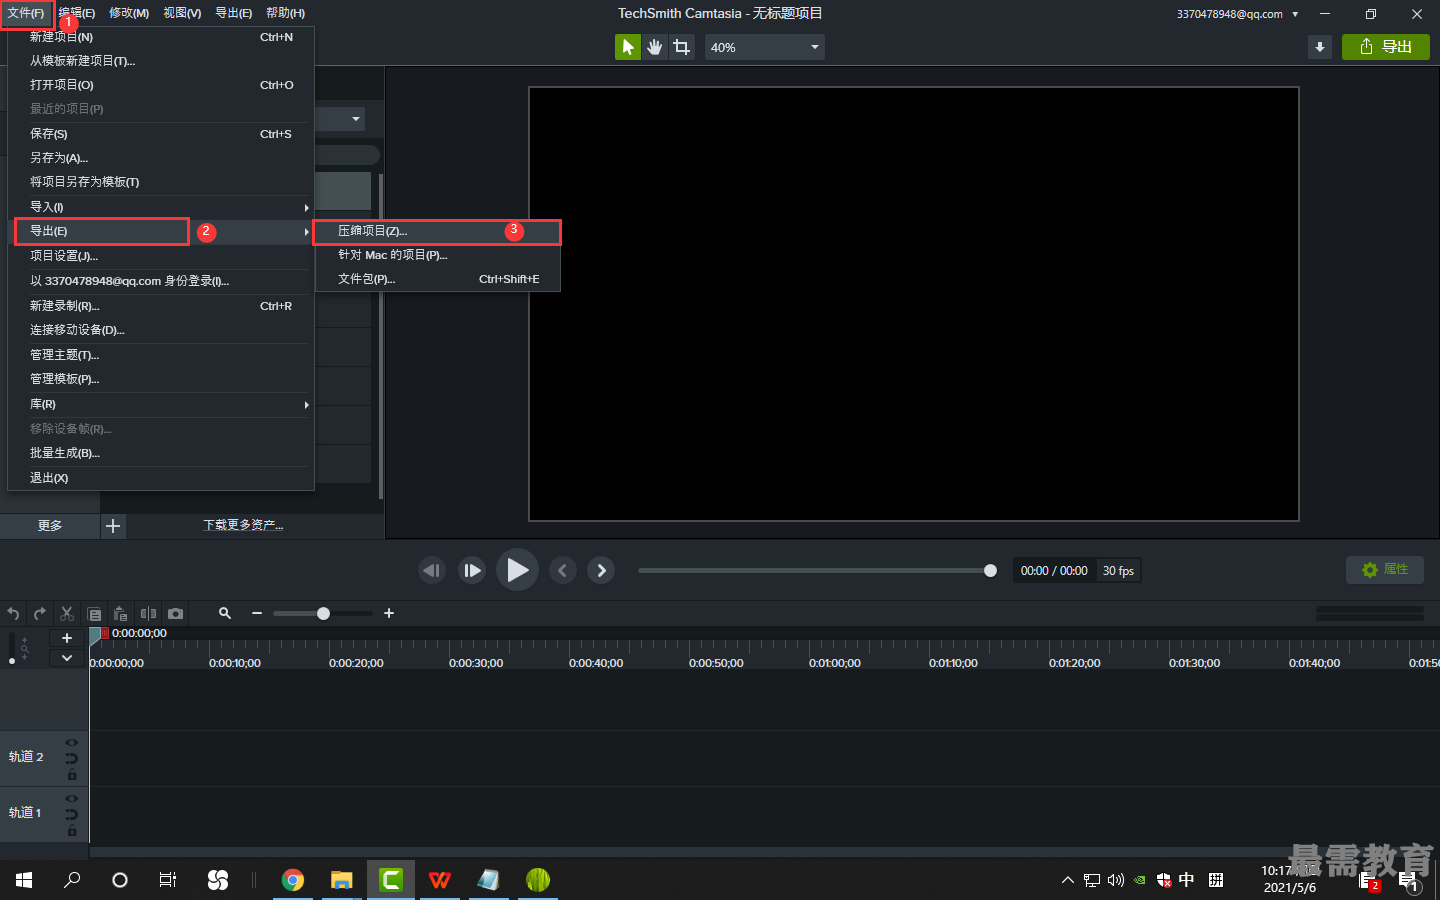Click the 更多 tab button
1440x900 pixels.
click(50, 526)
